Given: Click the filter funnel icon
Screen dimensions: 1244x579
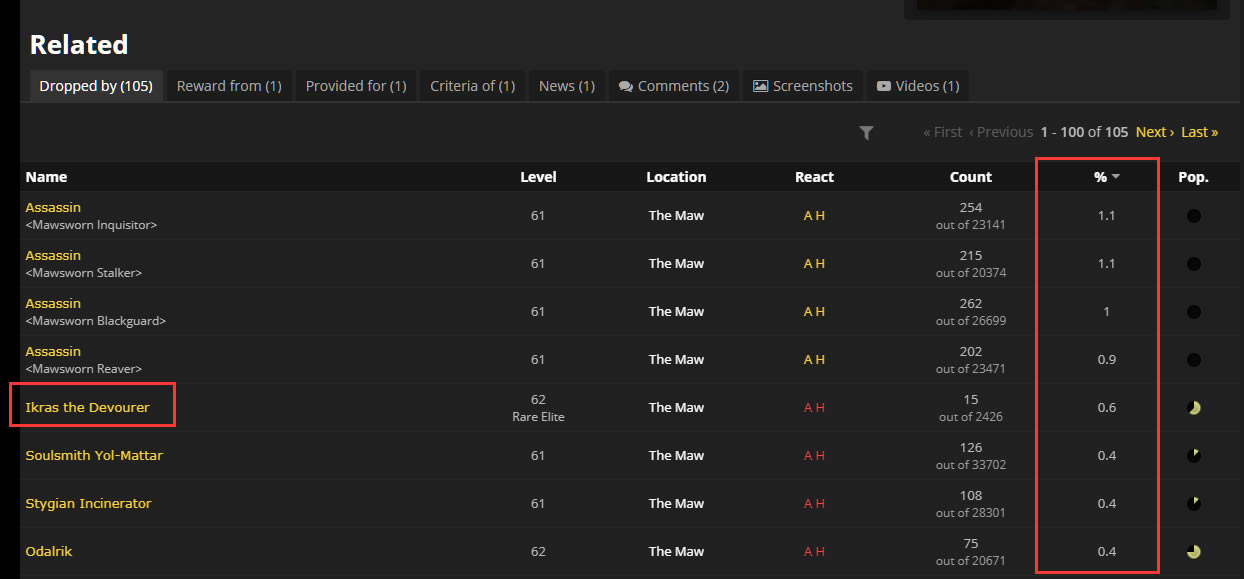Looking at the screenshot, I should 866,133.
